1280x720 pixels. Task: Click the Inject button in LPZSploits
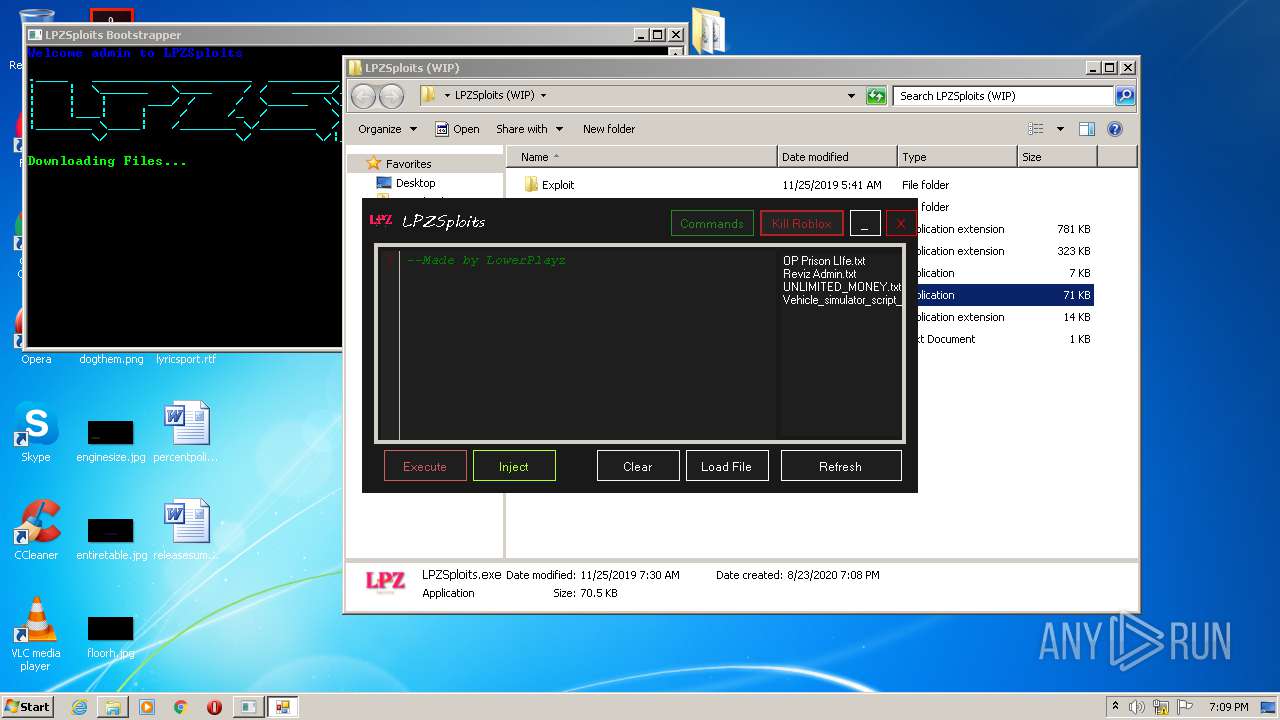pyautogui.click(x=514, y=466)
